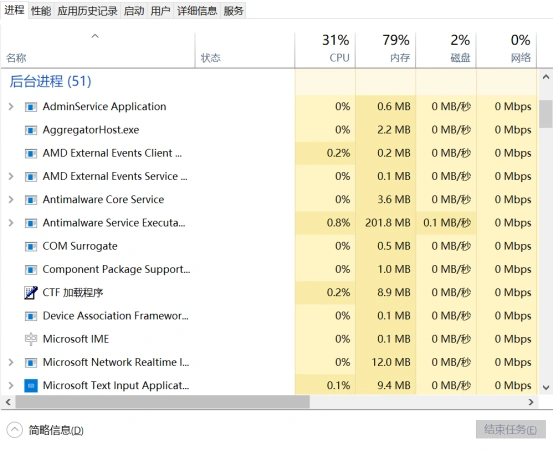Click the Antimalware Service Executable icon
Screen dimensions: 553x451
(31, 223)
